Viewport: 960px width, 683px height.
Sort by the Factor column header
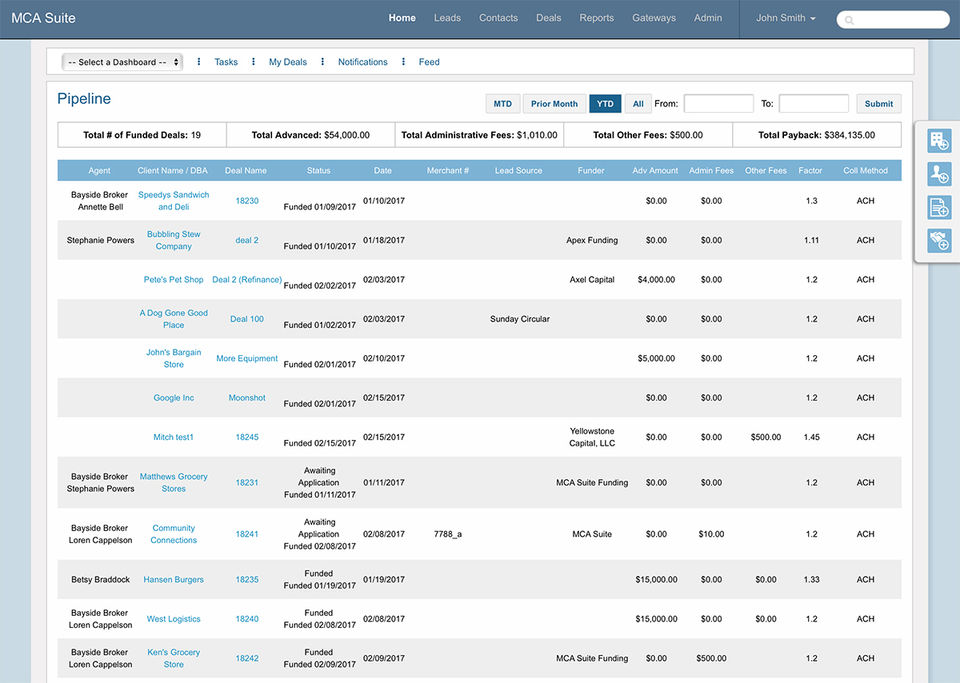(x=810, y=171)
